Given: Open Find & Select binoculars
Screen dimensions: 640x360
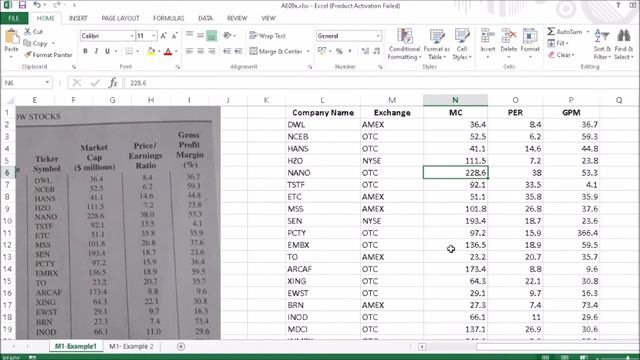Looking at the screenshot, I should 624,44.
